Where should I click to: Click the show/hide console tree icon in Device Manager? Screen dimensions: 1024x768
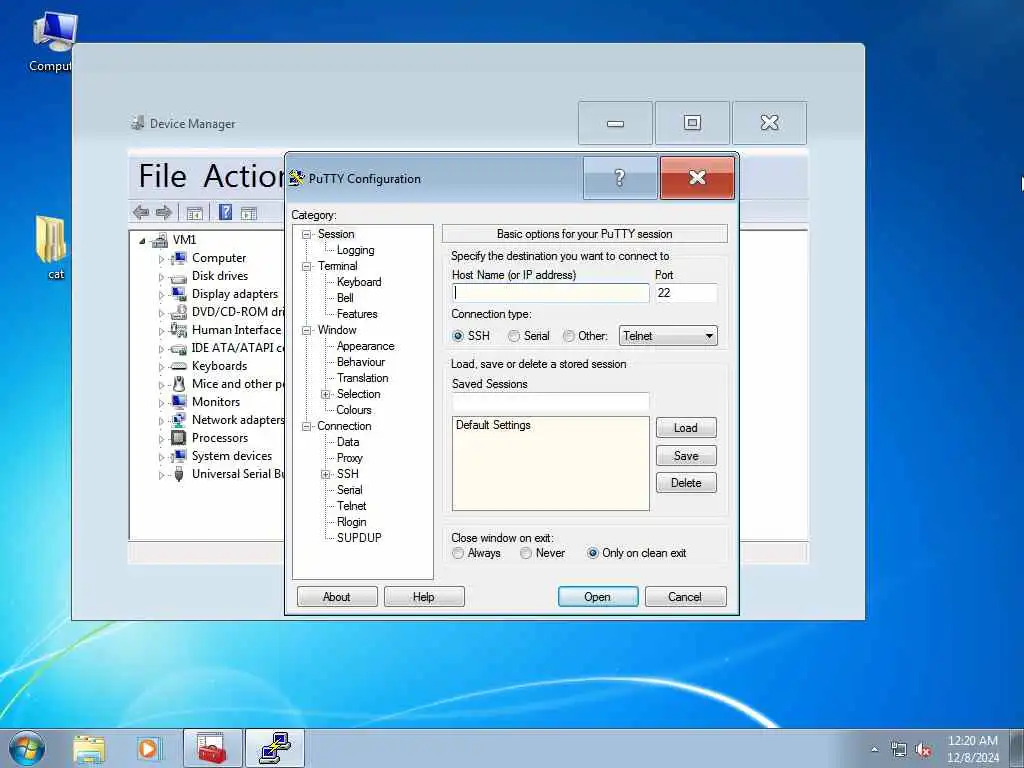pyautogui.click(x=194, y=213)
